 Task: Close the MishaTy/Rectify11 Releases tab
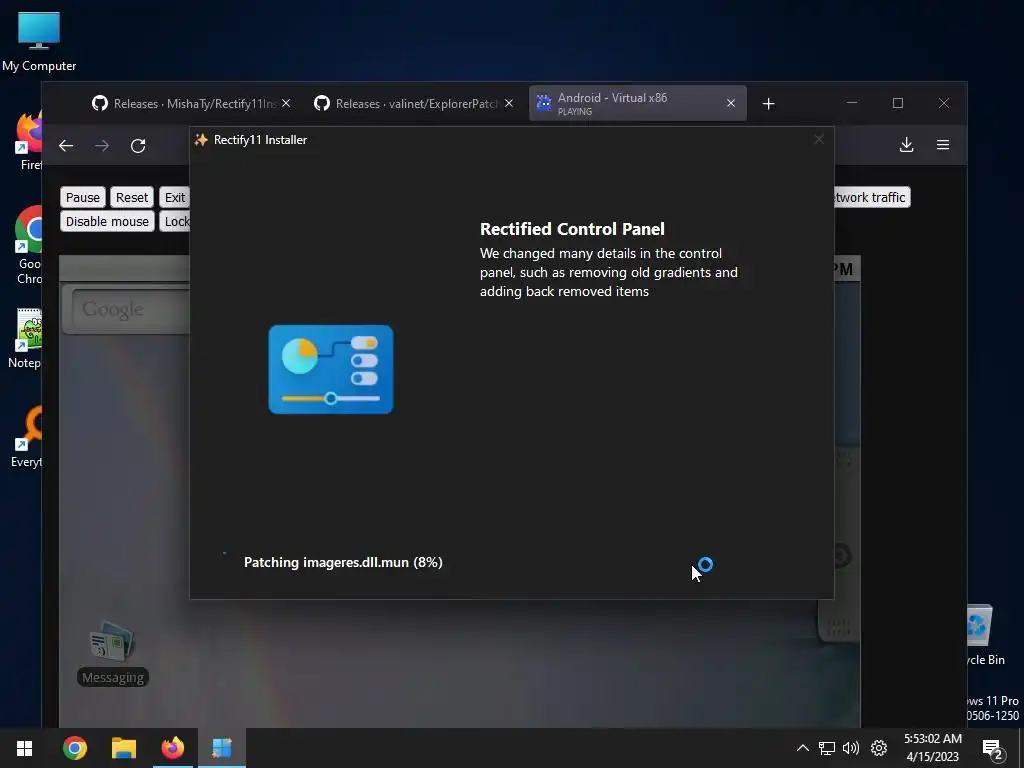(286, 103)
